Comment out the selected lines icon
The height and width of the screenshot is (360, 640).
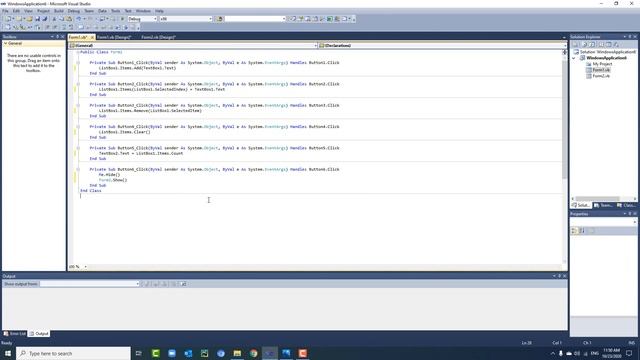[64, 27]
